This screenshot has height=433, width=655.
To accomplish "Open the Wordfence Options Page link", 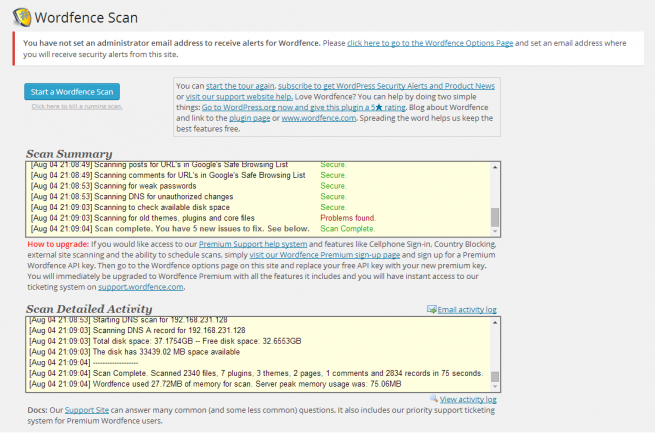I will (430, 43).
